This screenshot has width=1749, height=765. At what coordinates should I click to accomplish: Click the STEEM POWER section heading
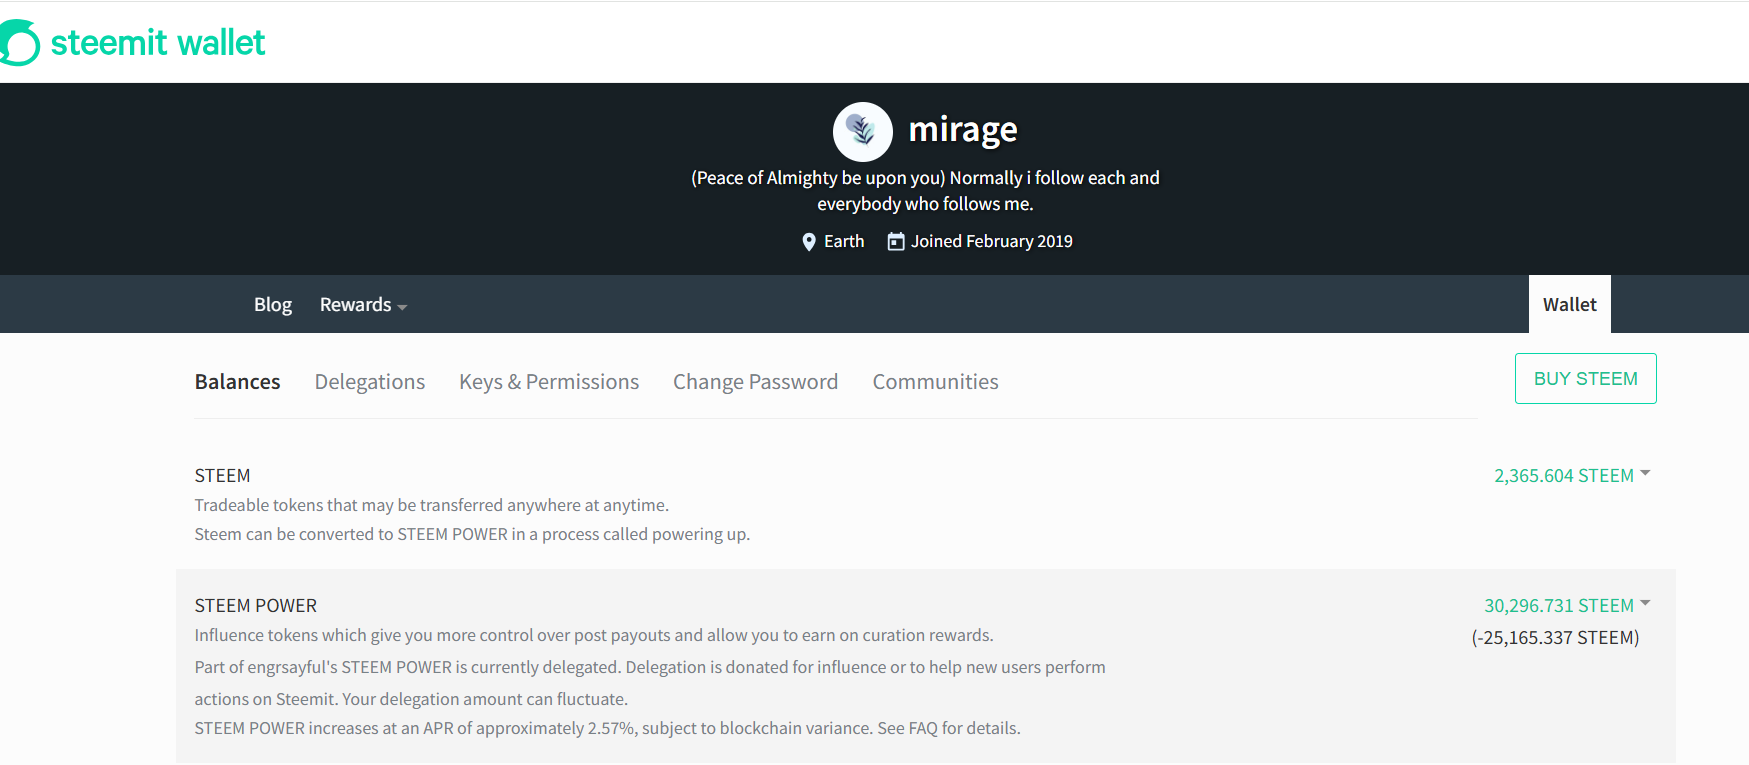pos(256,606)
